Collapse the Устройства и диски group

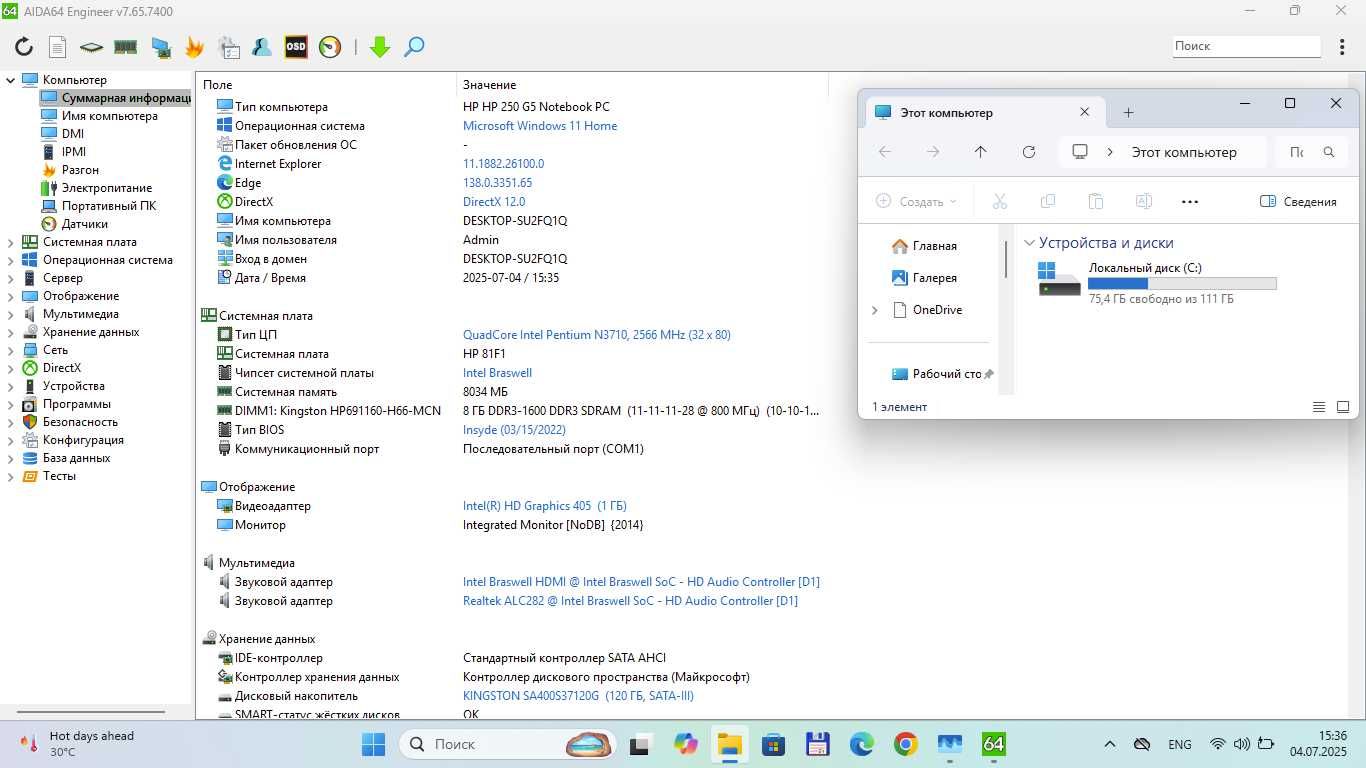click(x=1029, y=243)
